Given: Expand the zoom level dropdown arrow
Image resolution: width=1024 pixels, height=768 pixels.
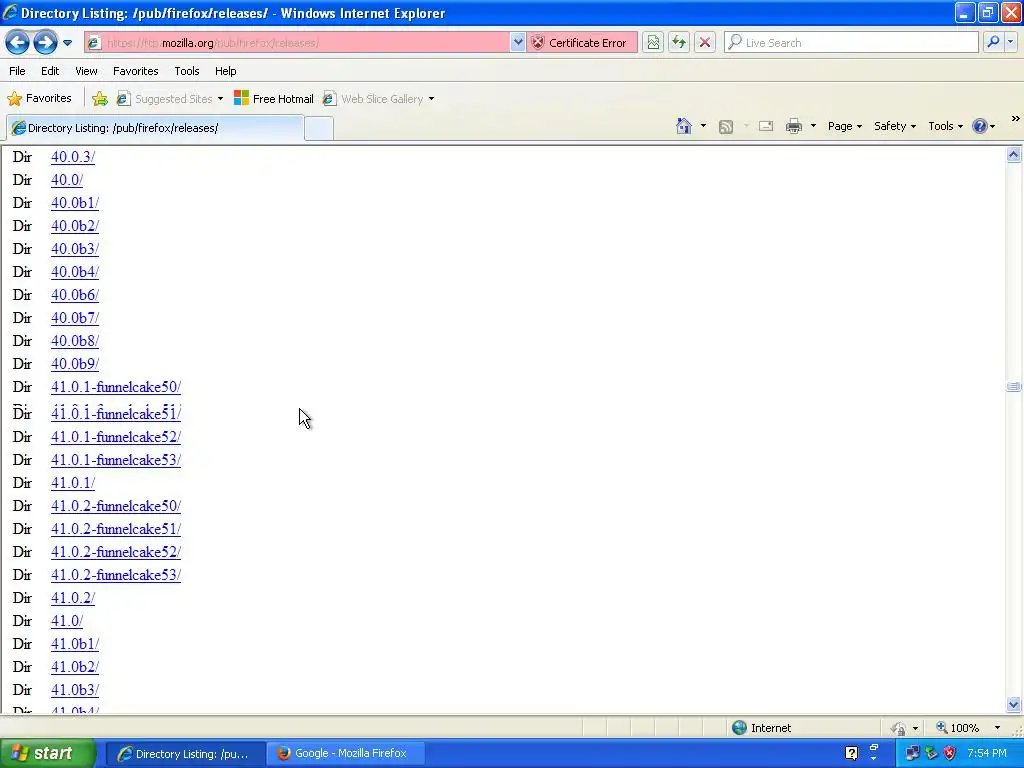Looking at the screenshot, I should coord(997,728).
